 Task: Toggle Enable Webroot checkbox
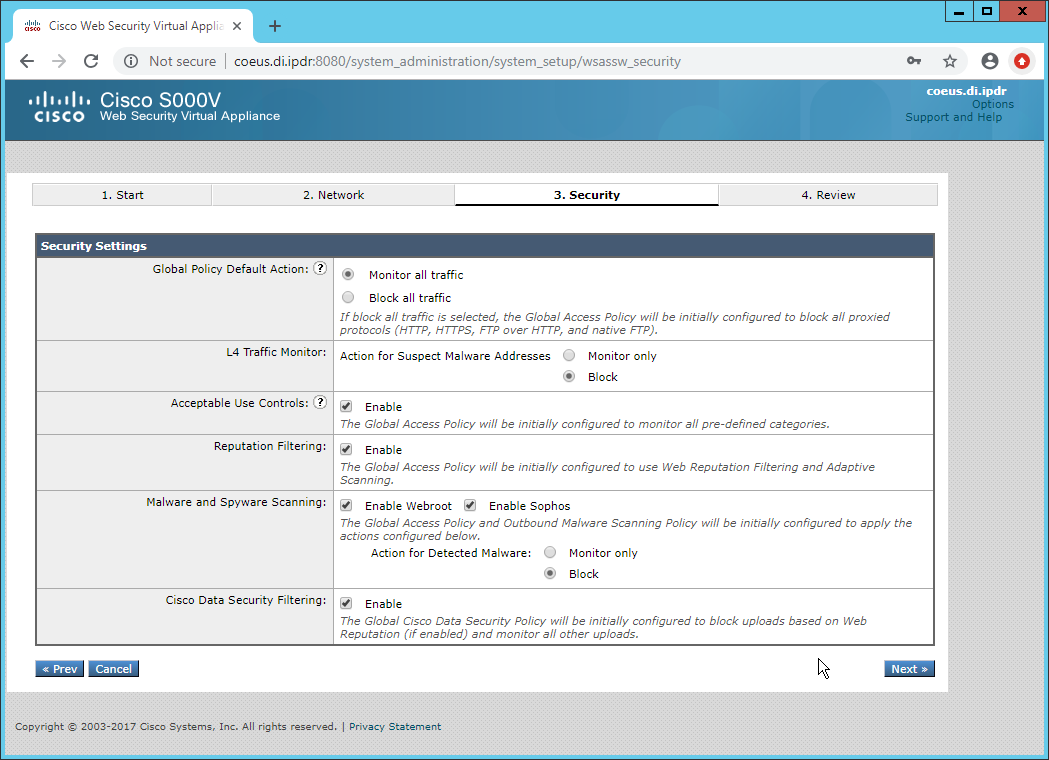click(346, 505)
